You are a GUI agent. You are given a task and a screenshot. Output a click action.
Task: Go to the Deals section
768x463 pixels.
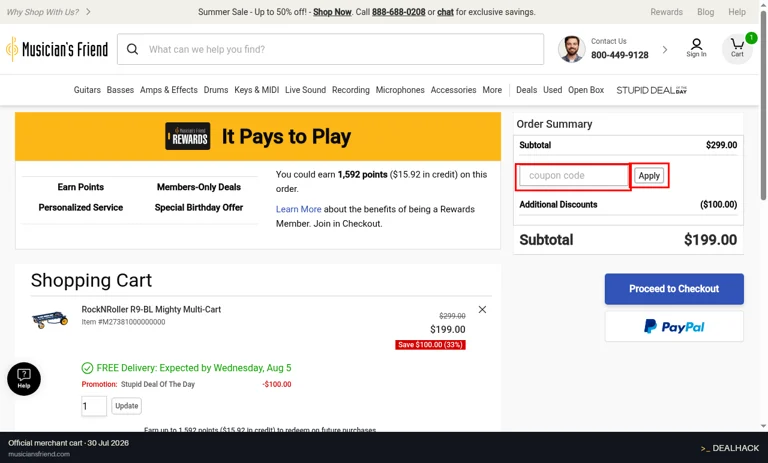point(527,90)
